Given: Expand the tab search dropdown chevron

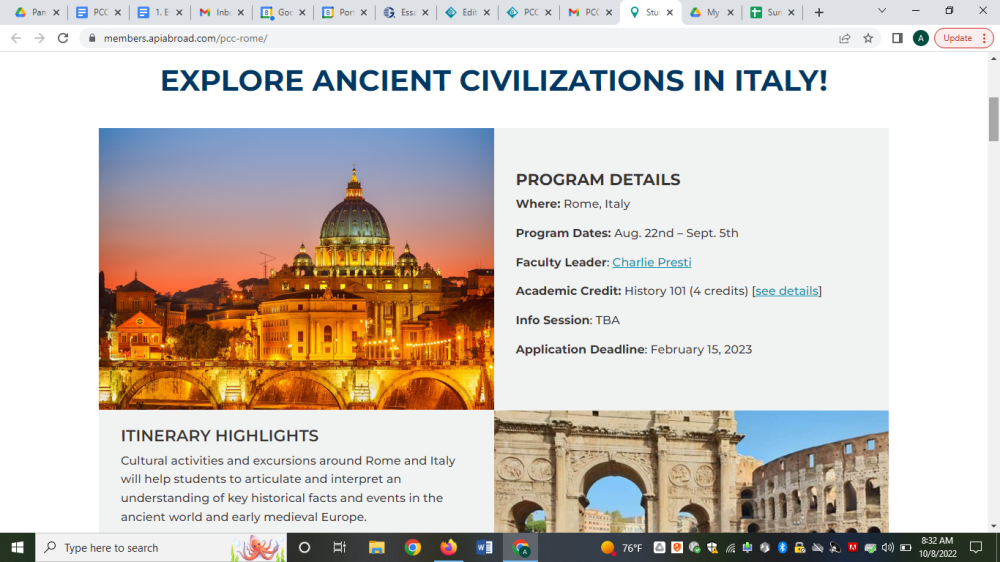Looking at the screenshot, I should point(881,11).
